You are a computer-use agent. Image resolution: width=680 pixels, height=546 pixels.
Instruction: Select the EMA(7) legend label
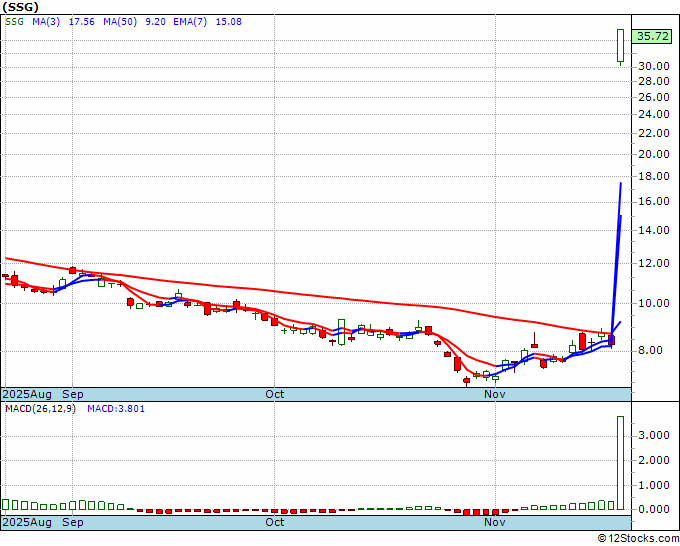(x=190, y=22)
